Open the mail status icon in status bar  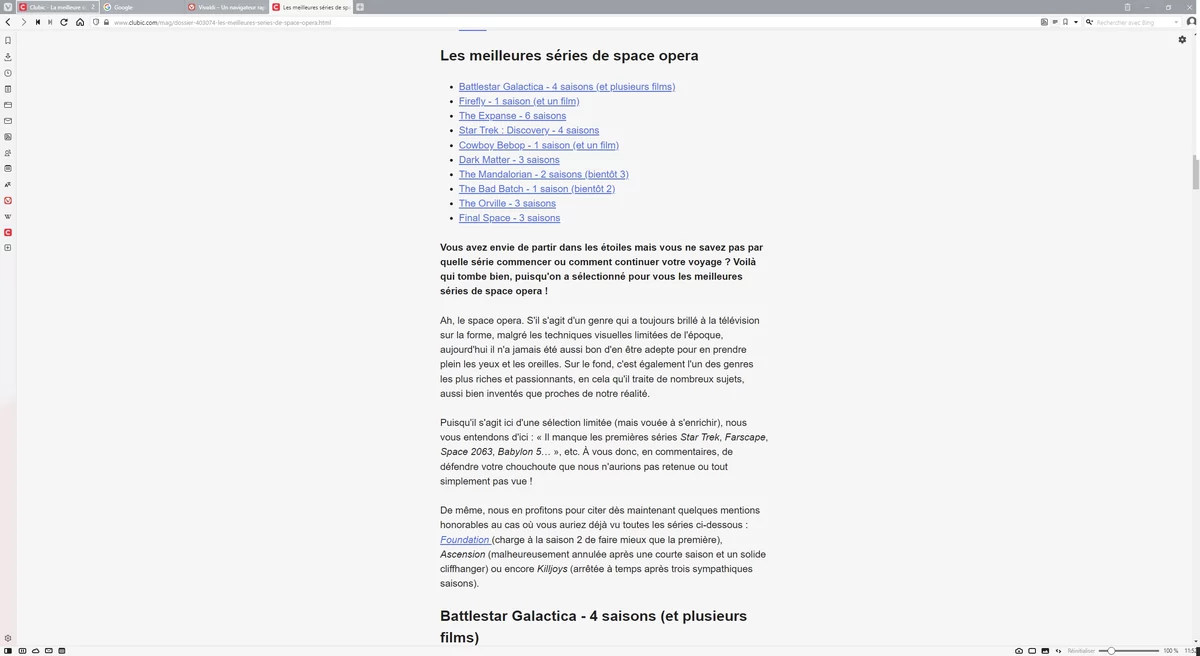[x=48, y=651]
